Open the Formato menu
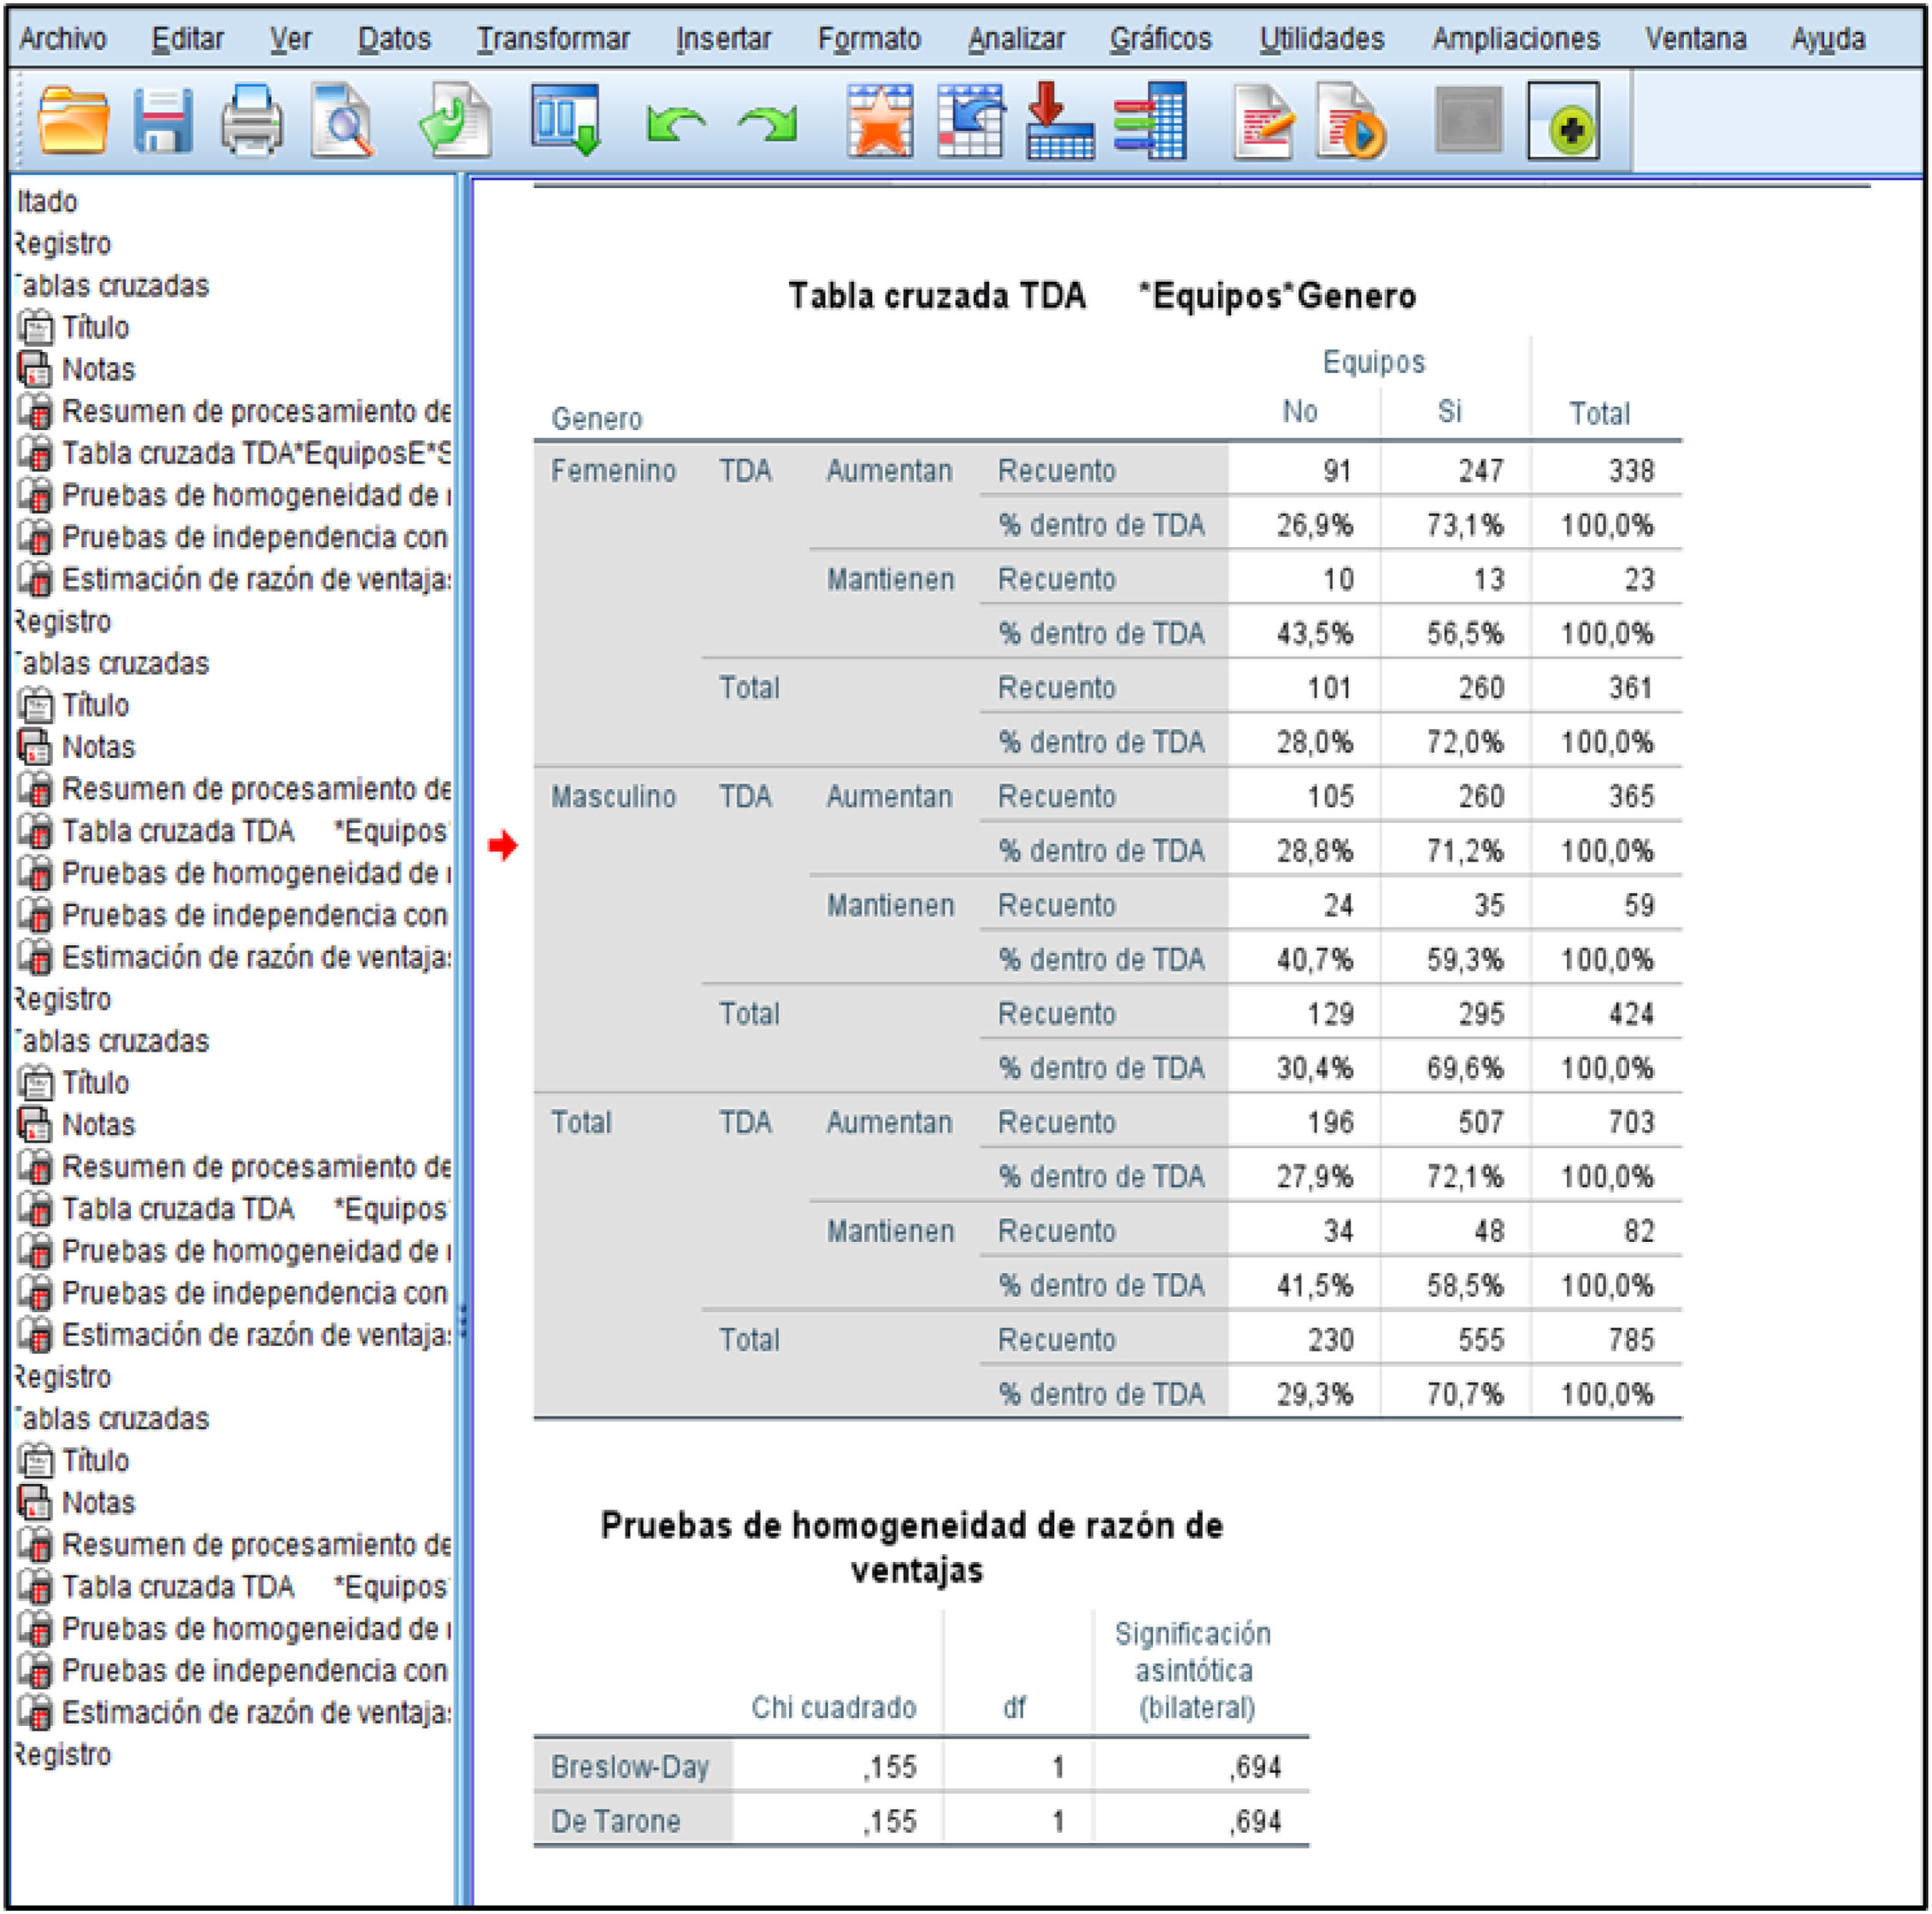1932x1914 pixels. pyautogui.click(x=869, y=38)
